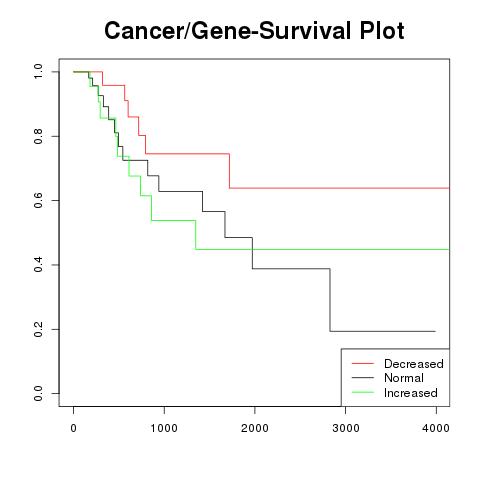Viewport: 480px width, 480px height.
Task: Click the 0 x-axis tick label
Action: tap(74, 428)
